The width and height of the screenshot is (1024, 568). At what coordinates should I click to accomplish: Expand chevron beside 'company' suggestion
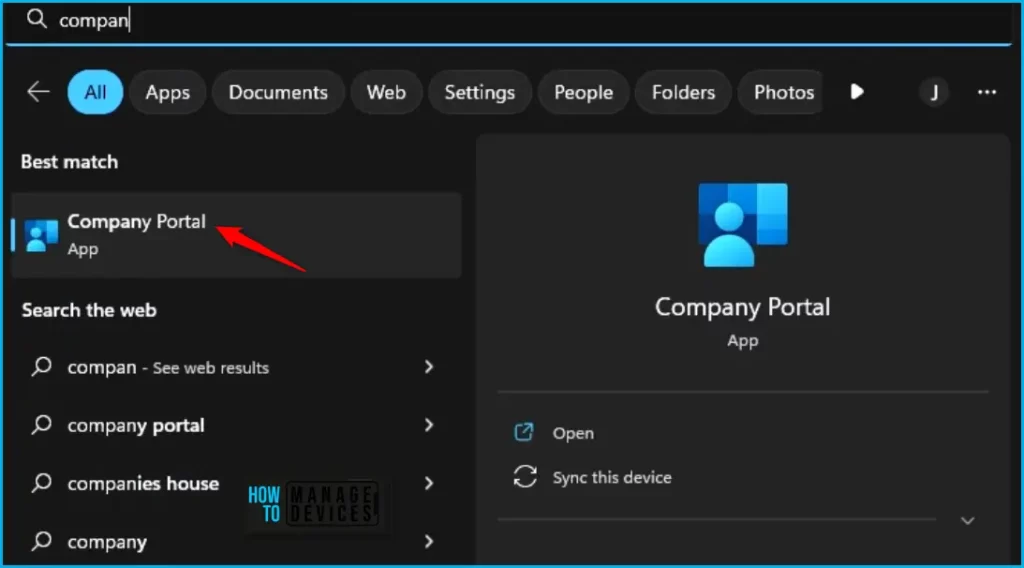428,541
